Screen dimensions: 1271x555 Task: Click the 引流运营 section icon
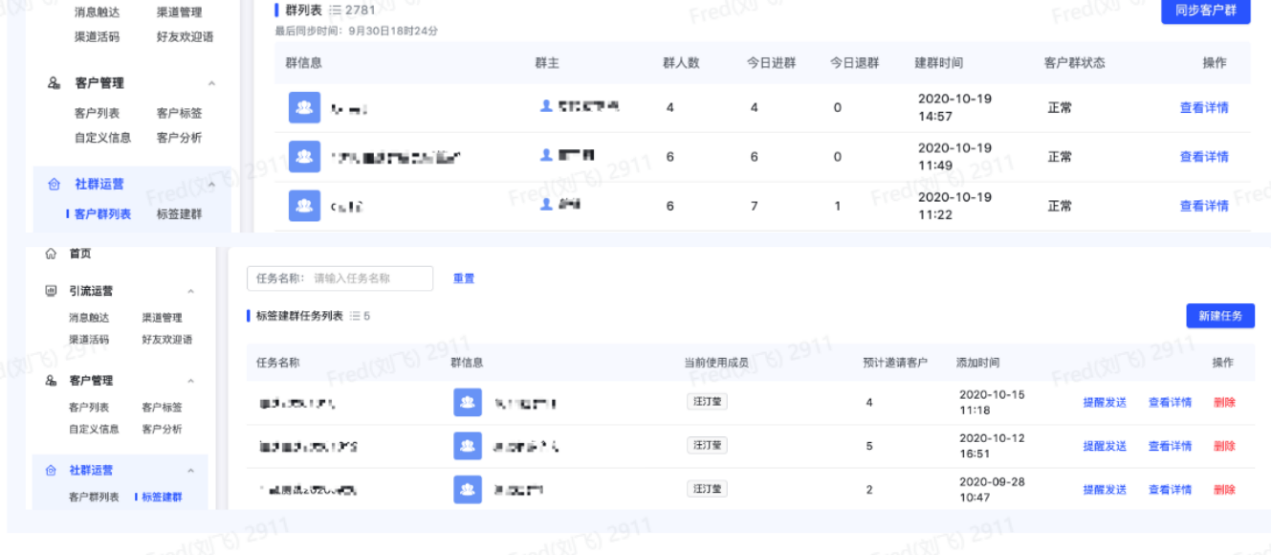pos(51,291)
